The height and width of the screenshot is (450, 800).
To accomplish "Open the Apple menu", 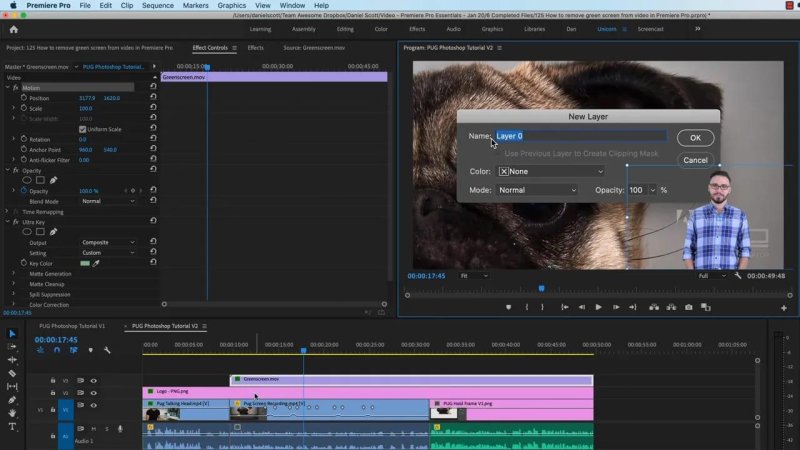I will tap(13, 5).
